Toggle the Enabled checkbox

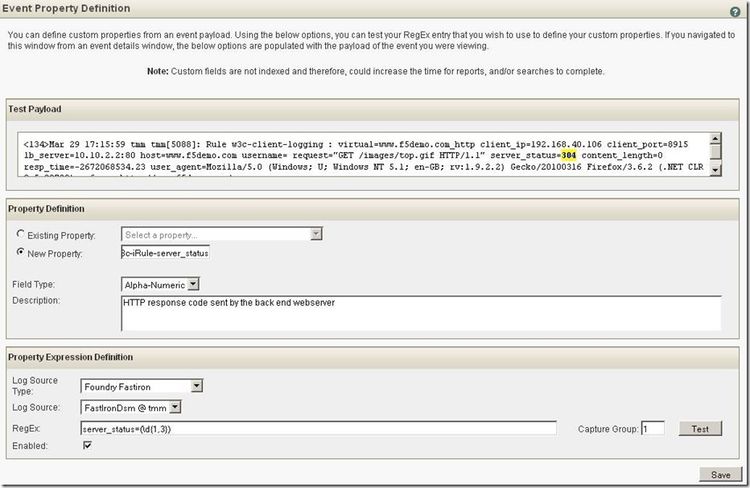click(88, 445)
